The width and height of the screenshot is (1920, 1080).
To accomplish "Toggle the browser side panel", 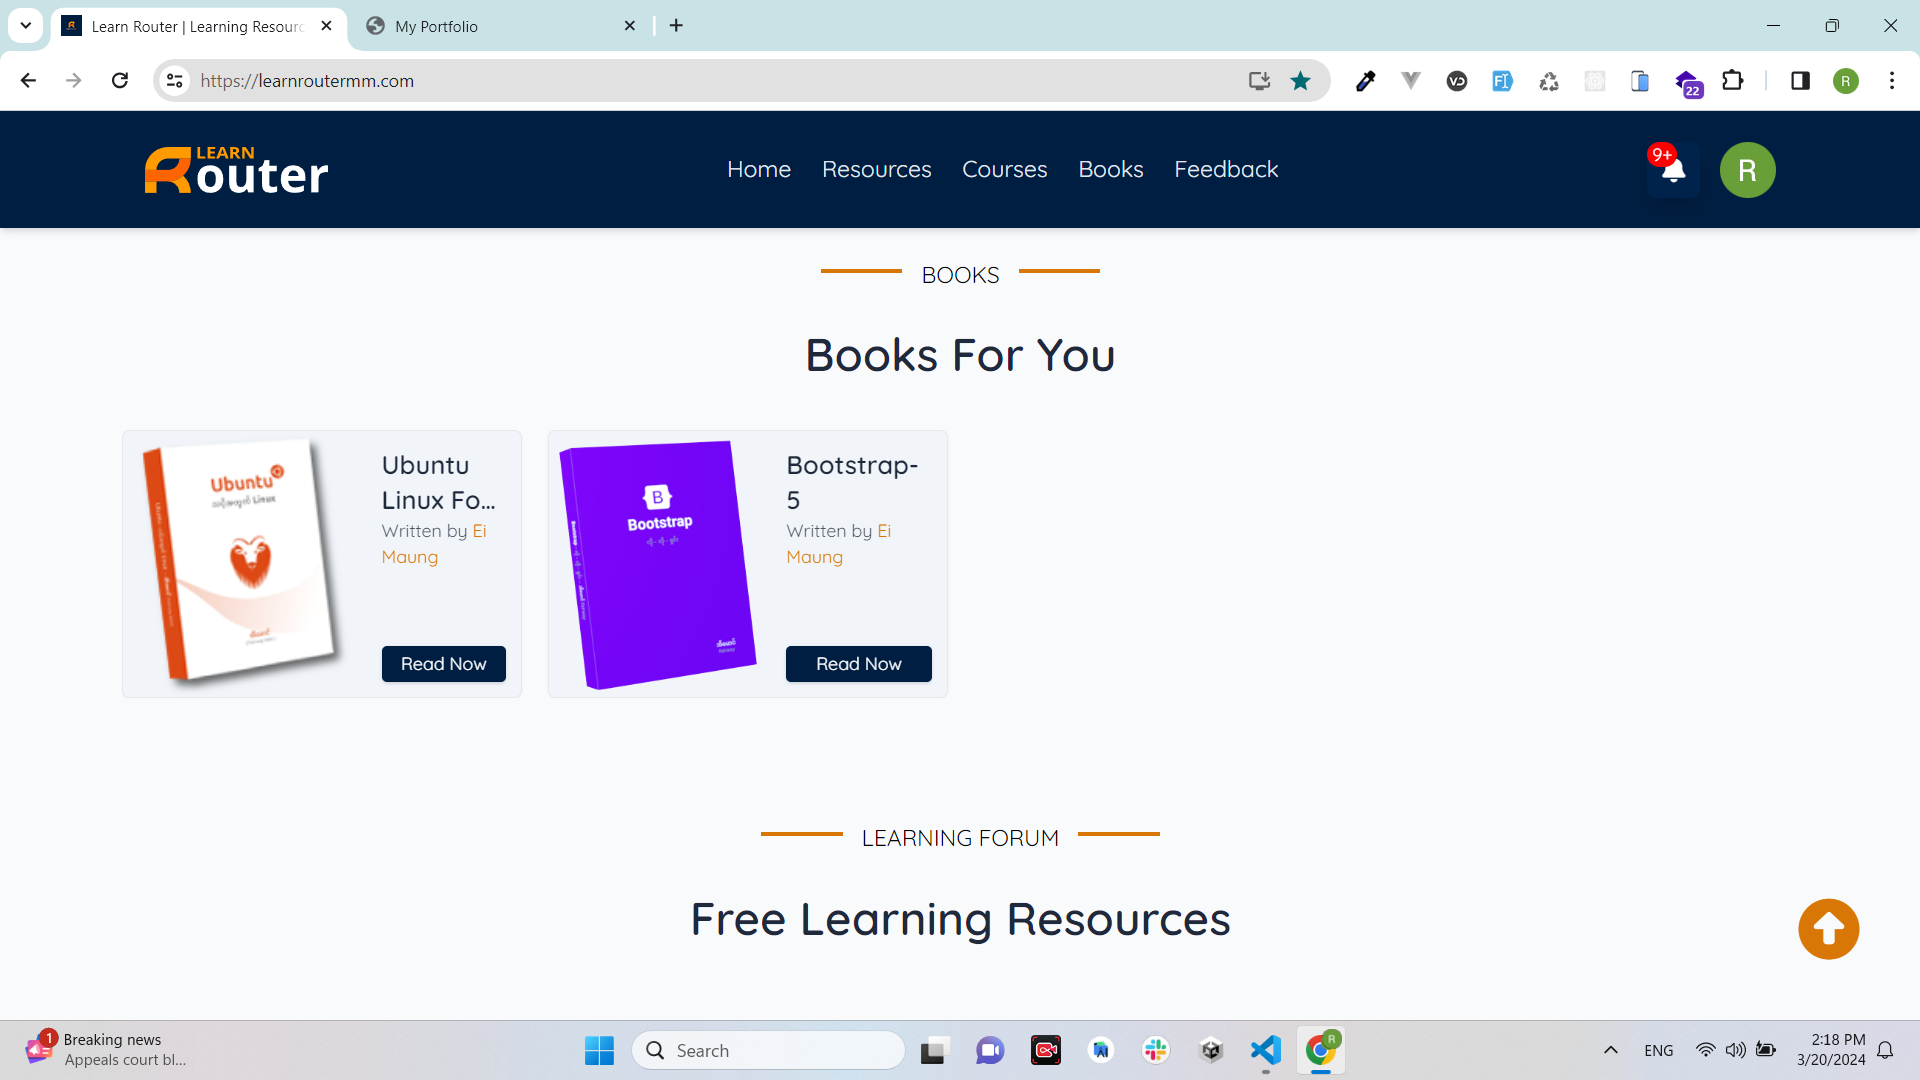I will [1800, 81].
